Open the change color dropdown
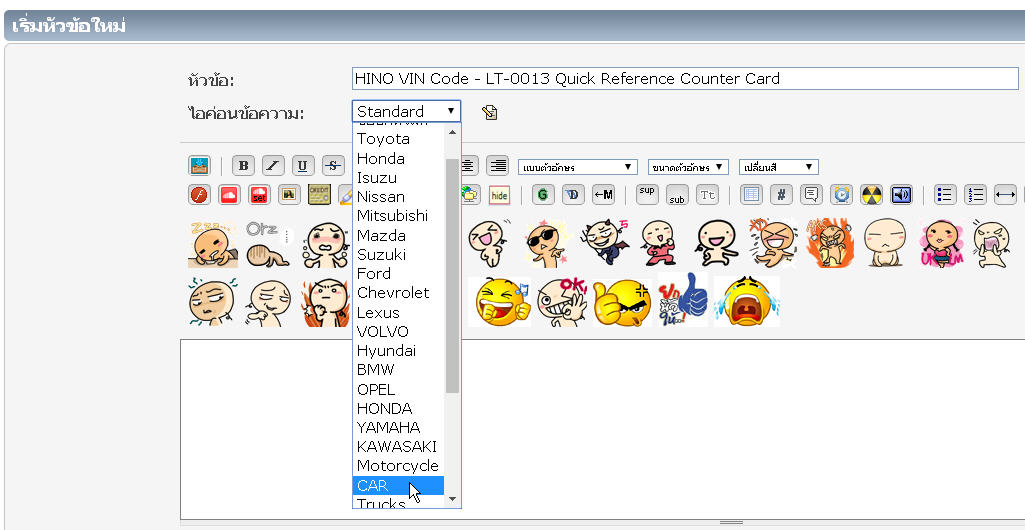Screen dimensions: 1025x530 (779, 167)
